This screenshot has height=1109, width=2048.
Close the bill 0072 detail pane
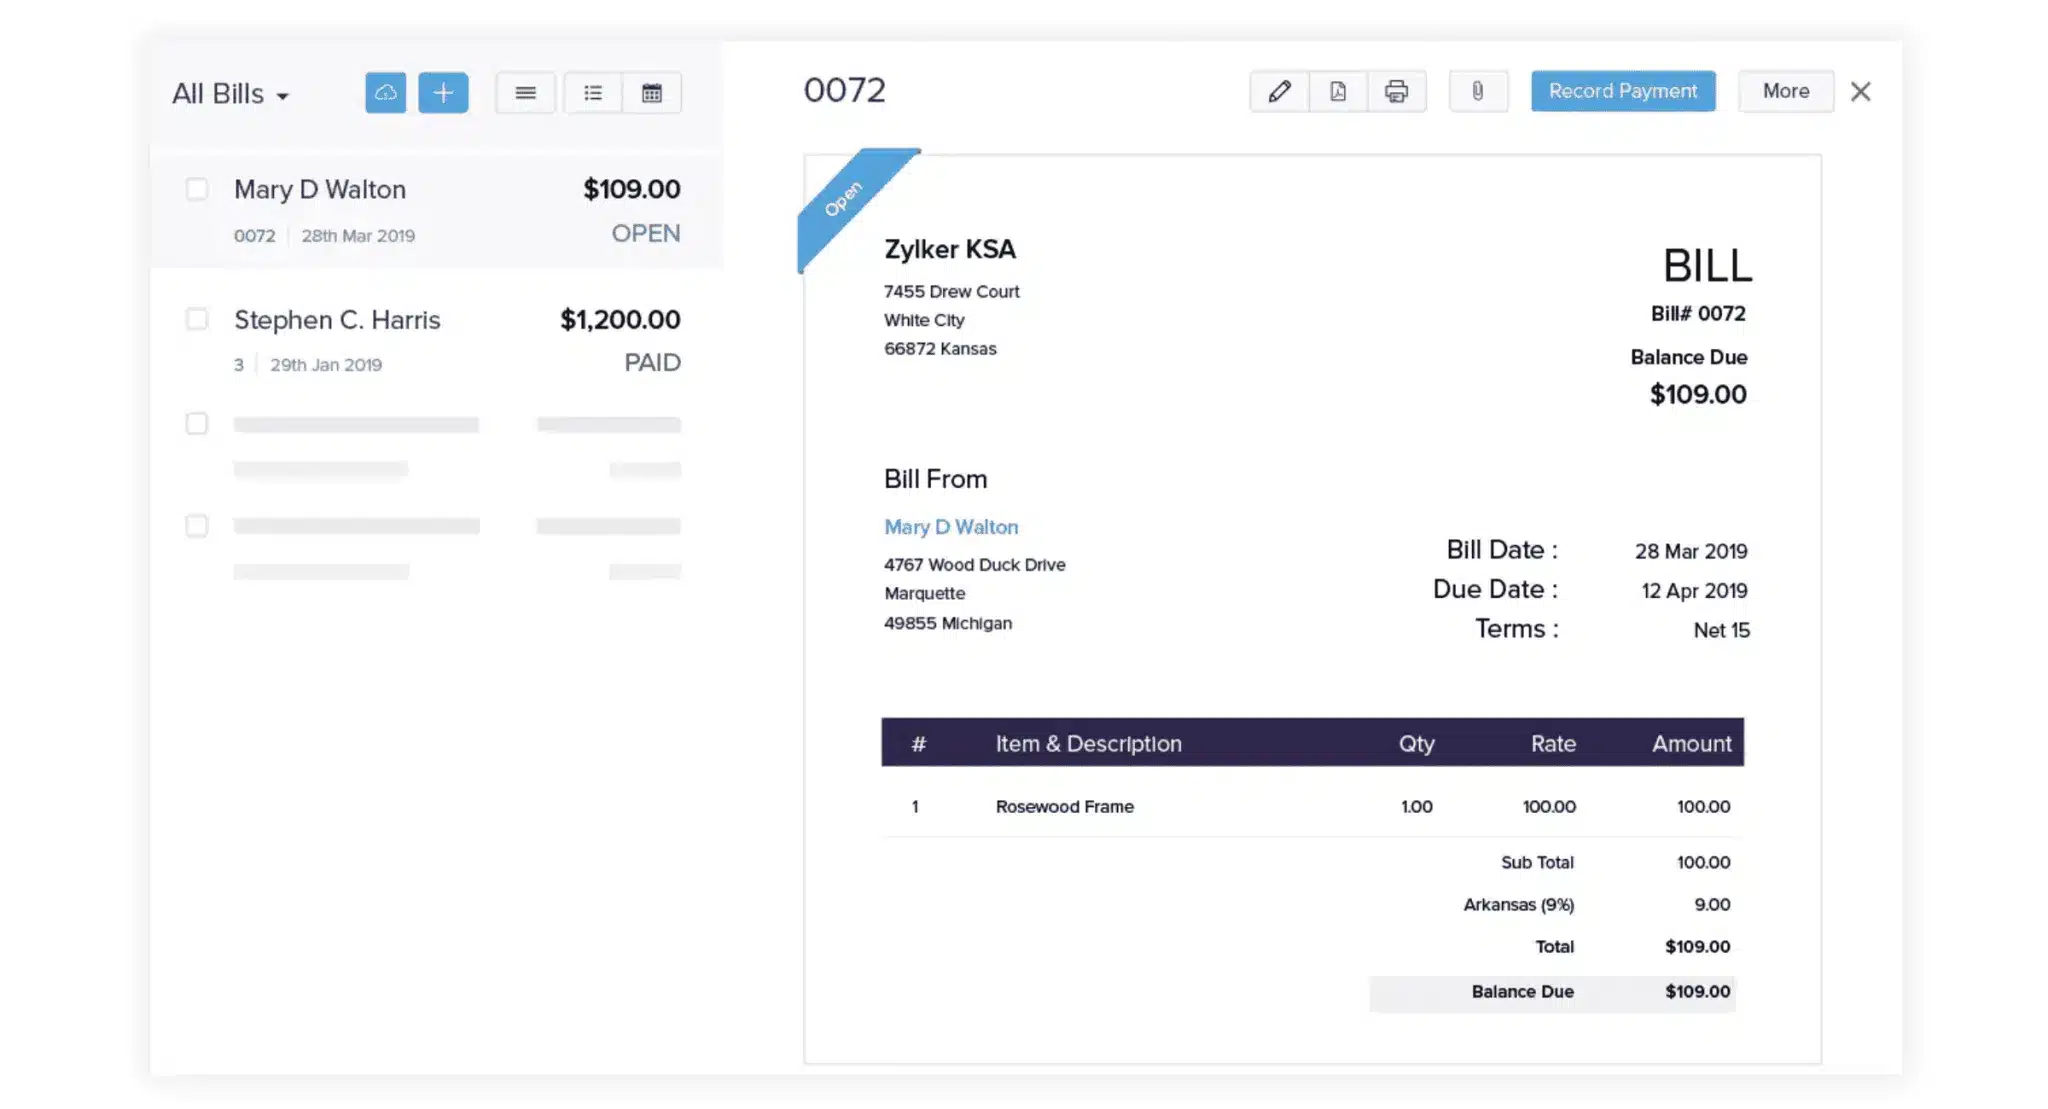click(1860, 91)
